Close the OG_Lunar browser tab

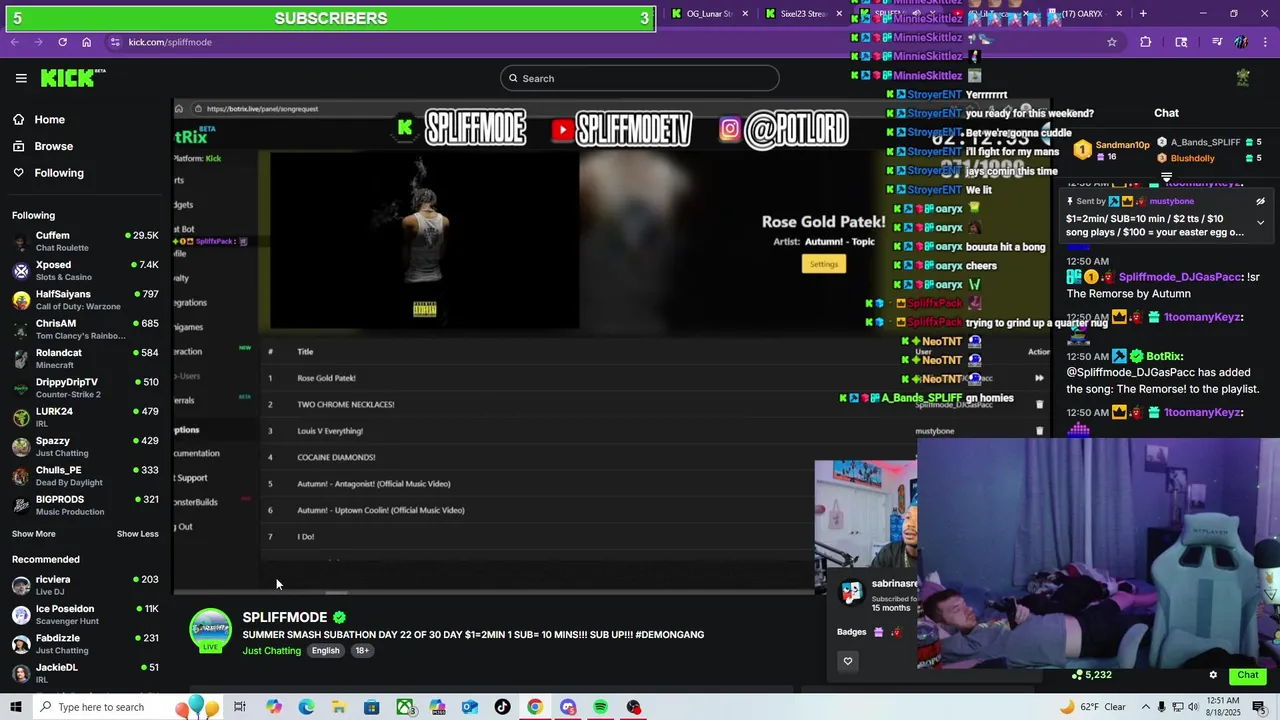click(x=745, y=14)
